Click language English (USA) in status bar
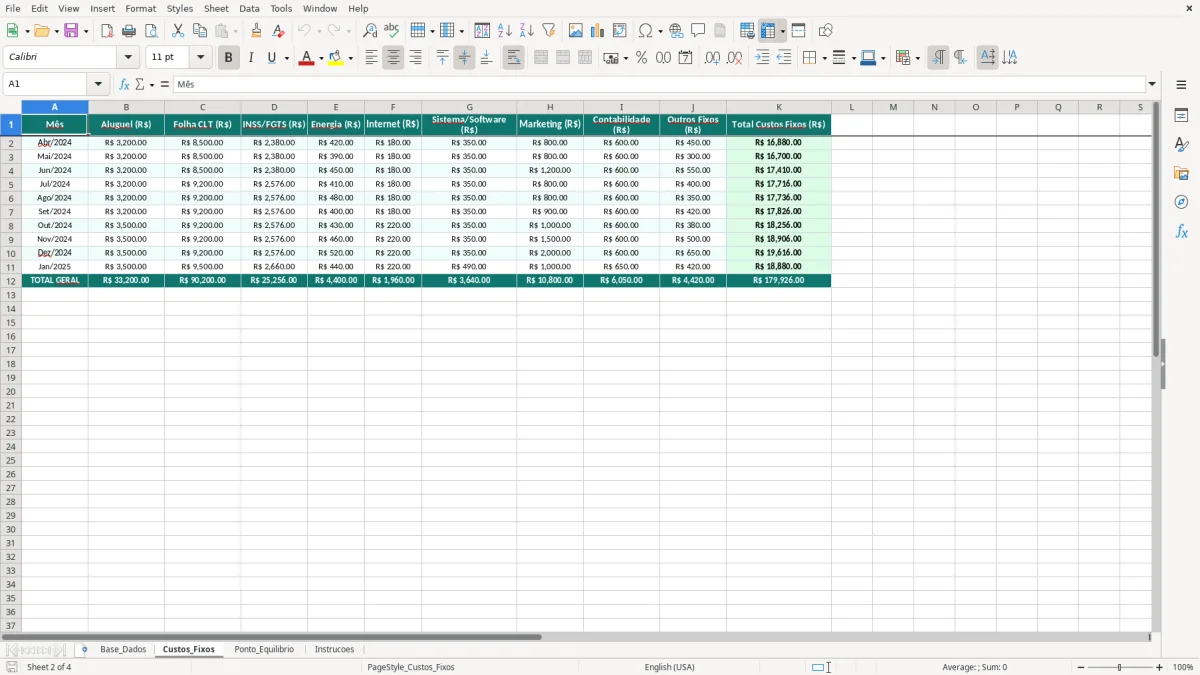Image resolution: width=1200 pixels, height=675 pixels. 669,667
